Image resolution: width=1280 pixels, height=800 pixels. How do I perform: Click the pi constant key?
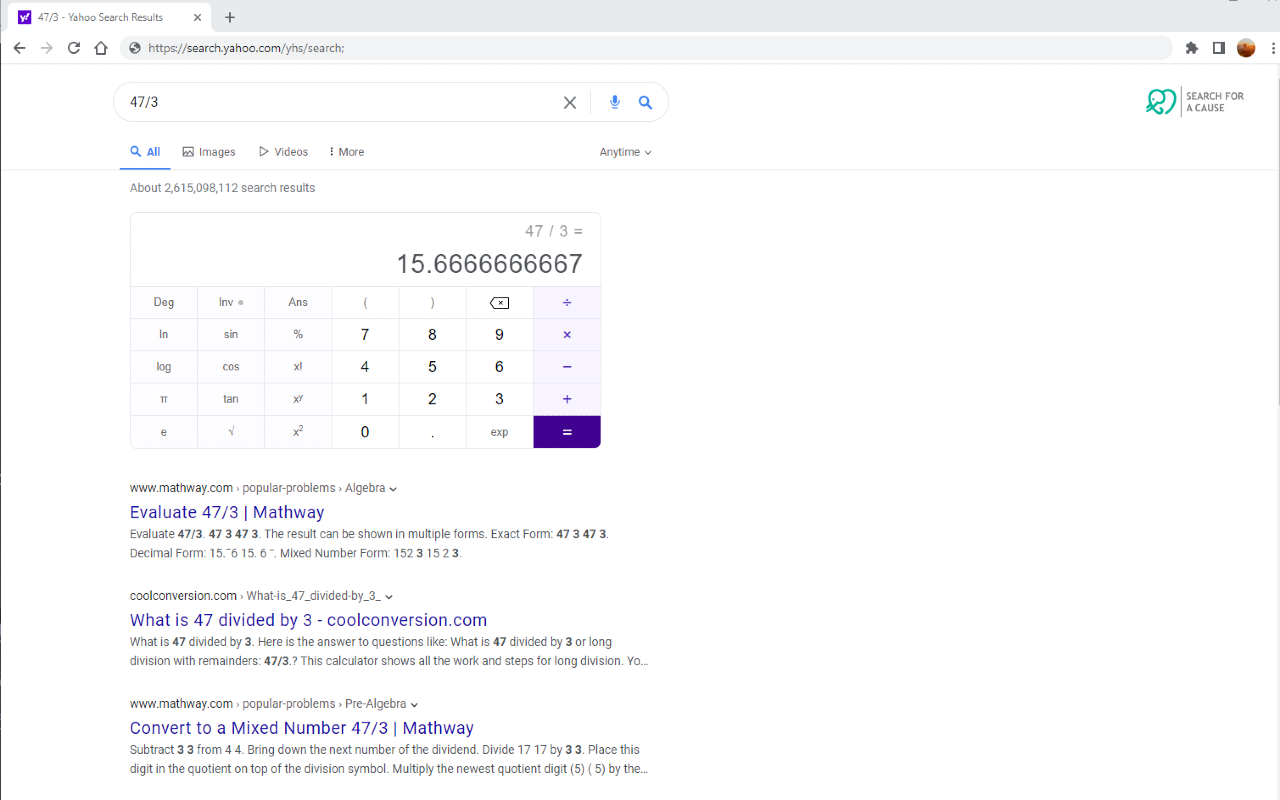pyautogui.click(x=164, y=399)
